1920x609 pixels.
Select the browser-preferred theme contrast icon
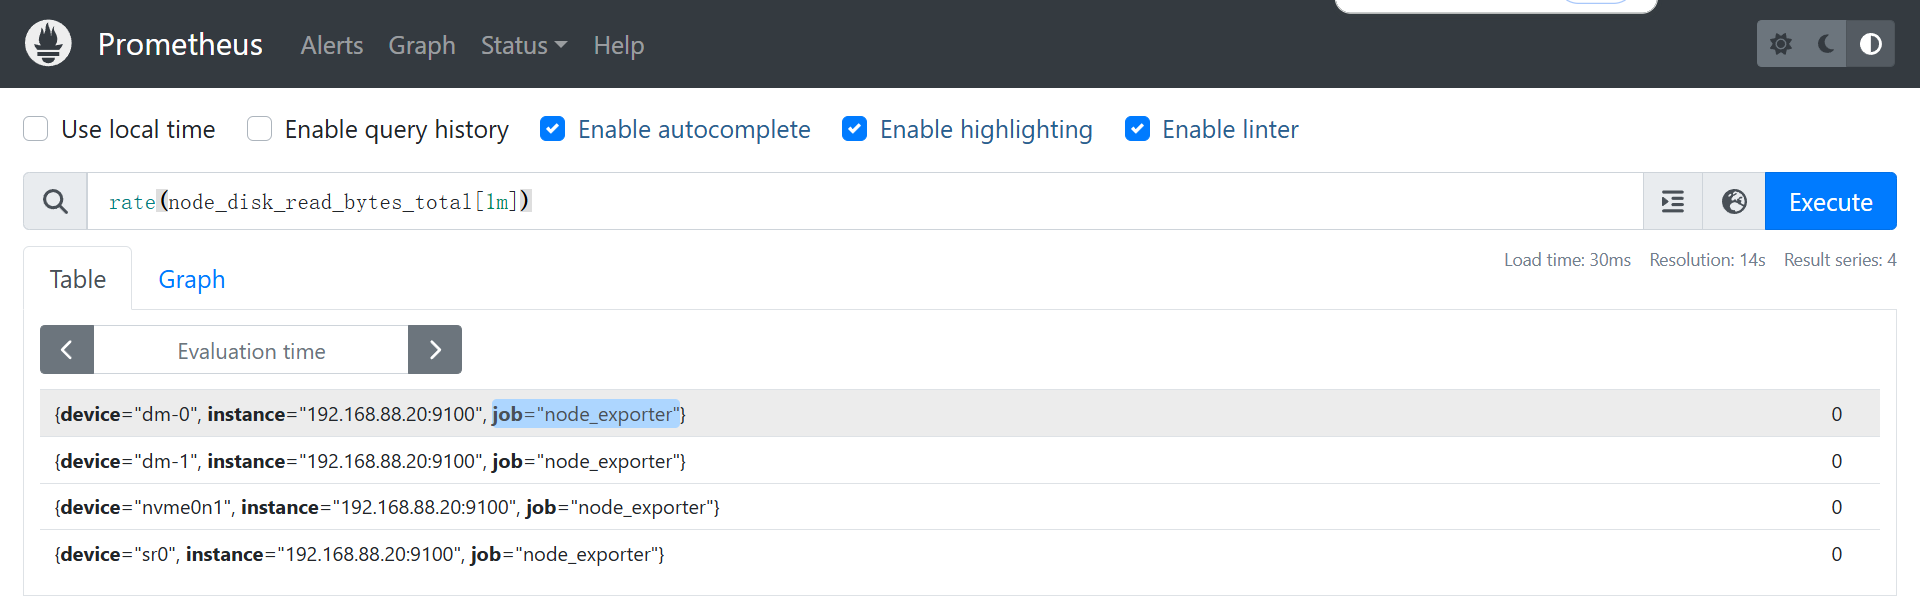1870,44
